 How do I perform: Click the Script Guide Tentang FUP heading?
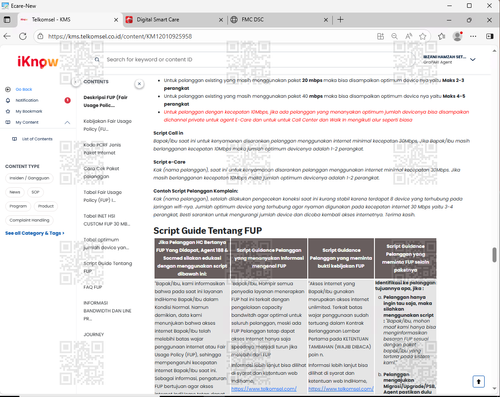[x=208, y=231]
